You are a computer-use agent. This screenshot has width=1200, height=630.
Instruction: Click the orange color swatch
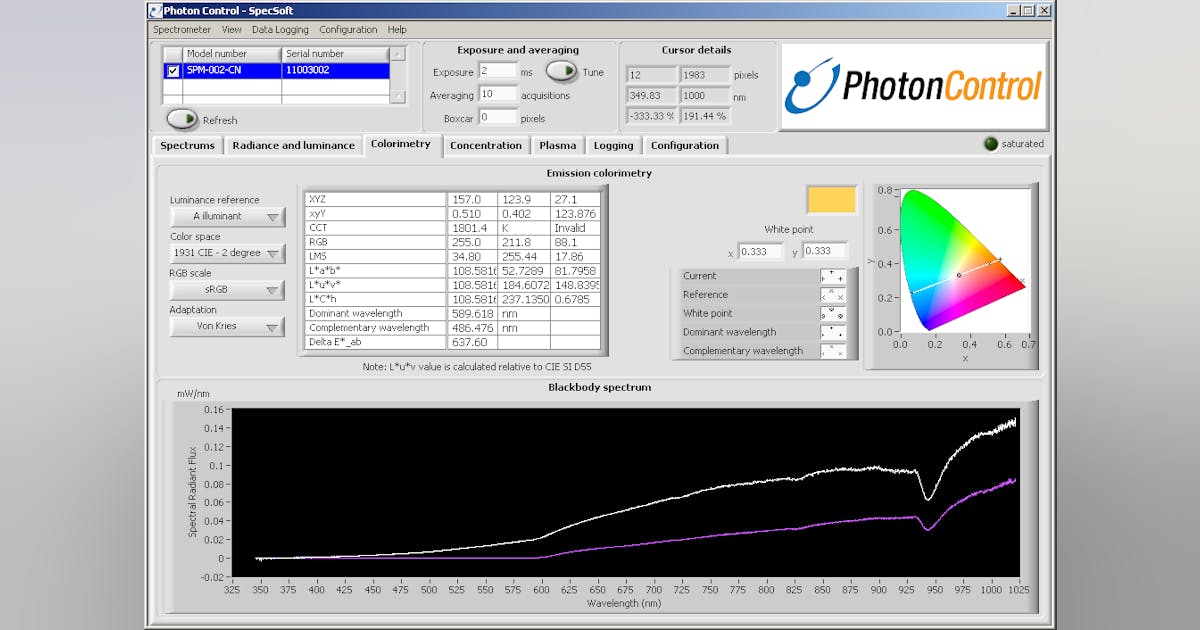click(831, 199)
